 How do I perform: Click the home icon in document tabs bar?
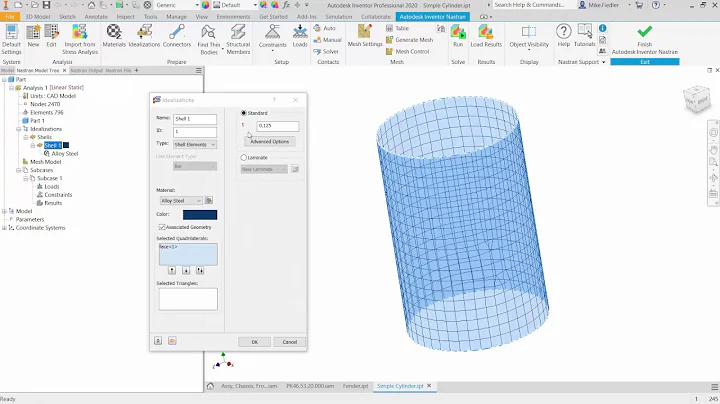click(x=210, y=386)
